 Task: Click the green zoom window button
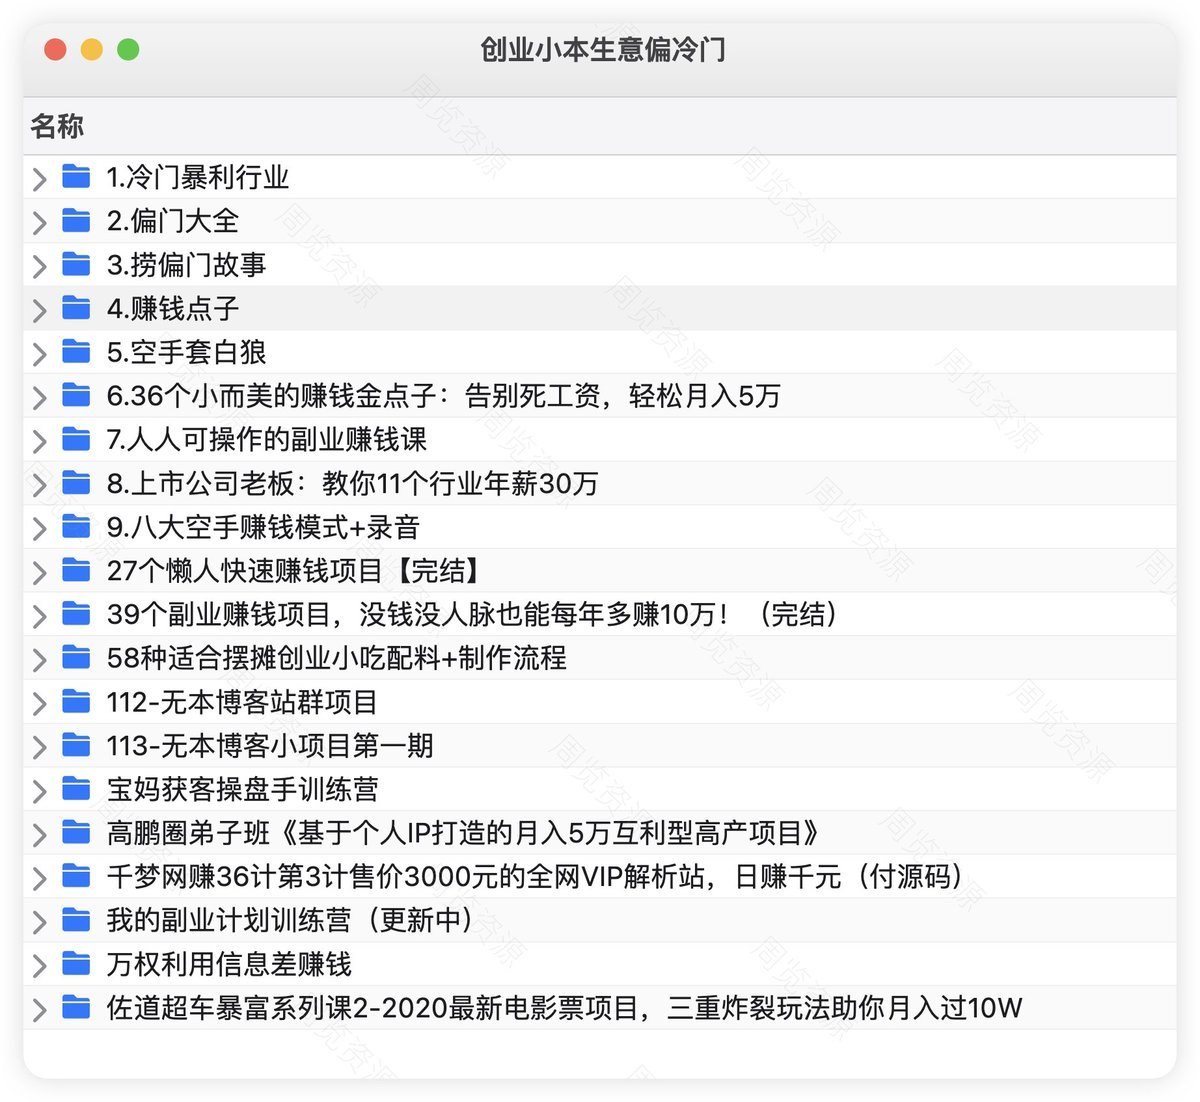click(128, 49)
